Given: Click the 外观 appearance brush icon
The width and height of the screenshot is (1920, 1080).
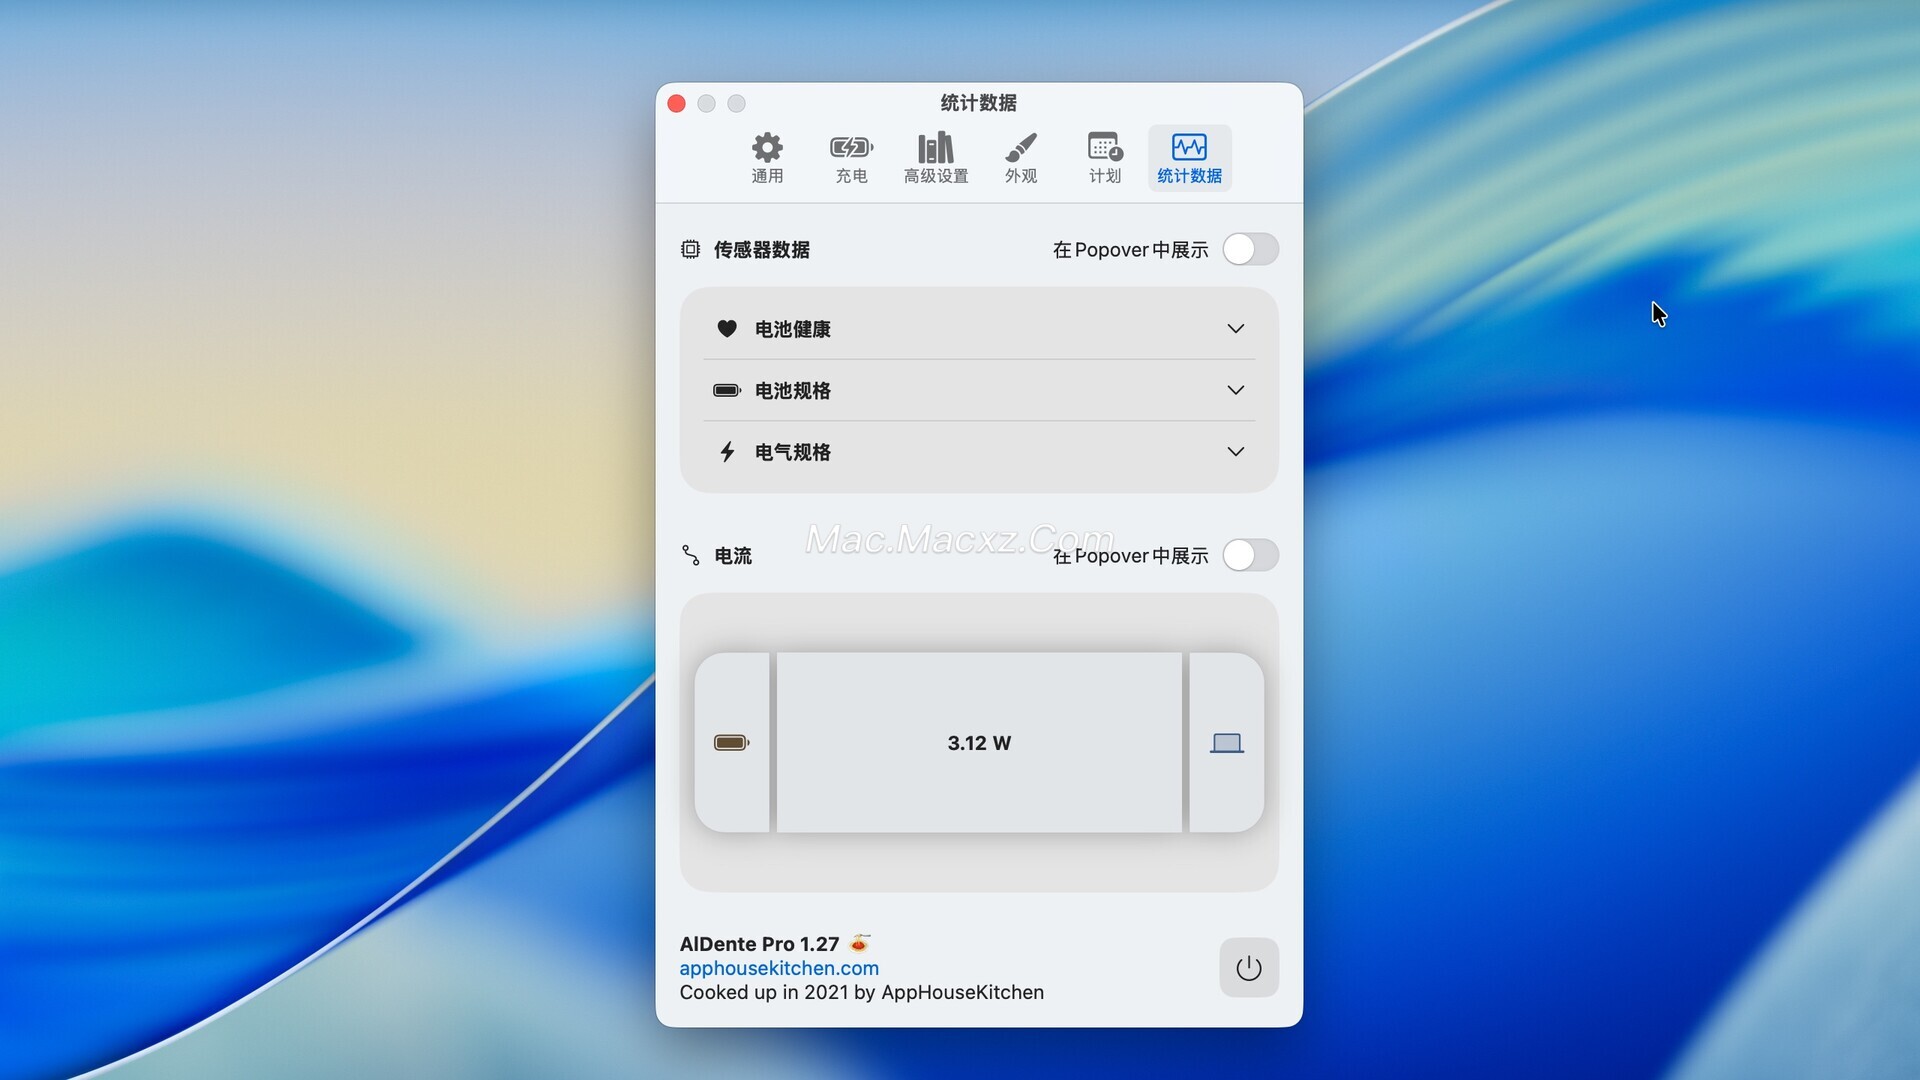Looking at the screenshot, I should click(1020, 149).
